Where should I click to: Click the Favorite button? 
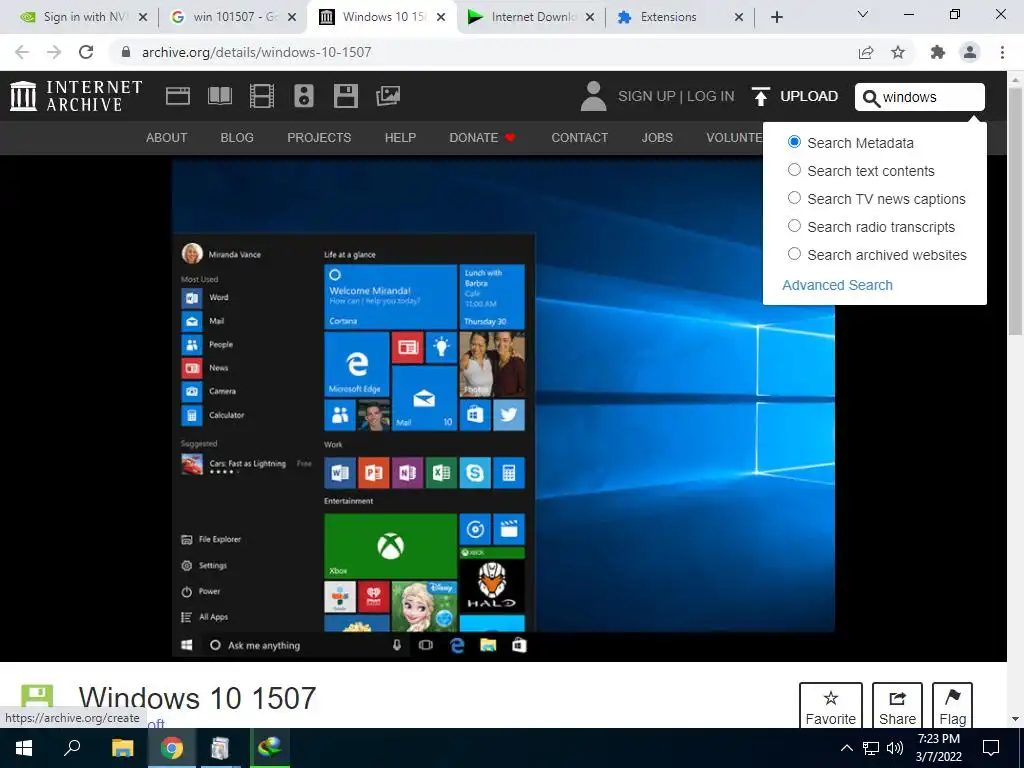coord(831,707)
